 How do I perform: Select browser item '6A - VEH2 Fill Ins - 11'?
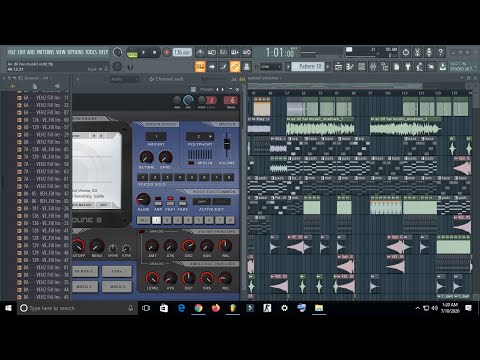pos(43,98)
